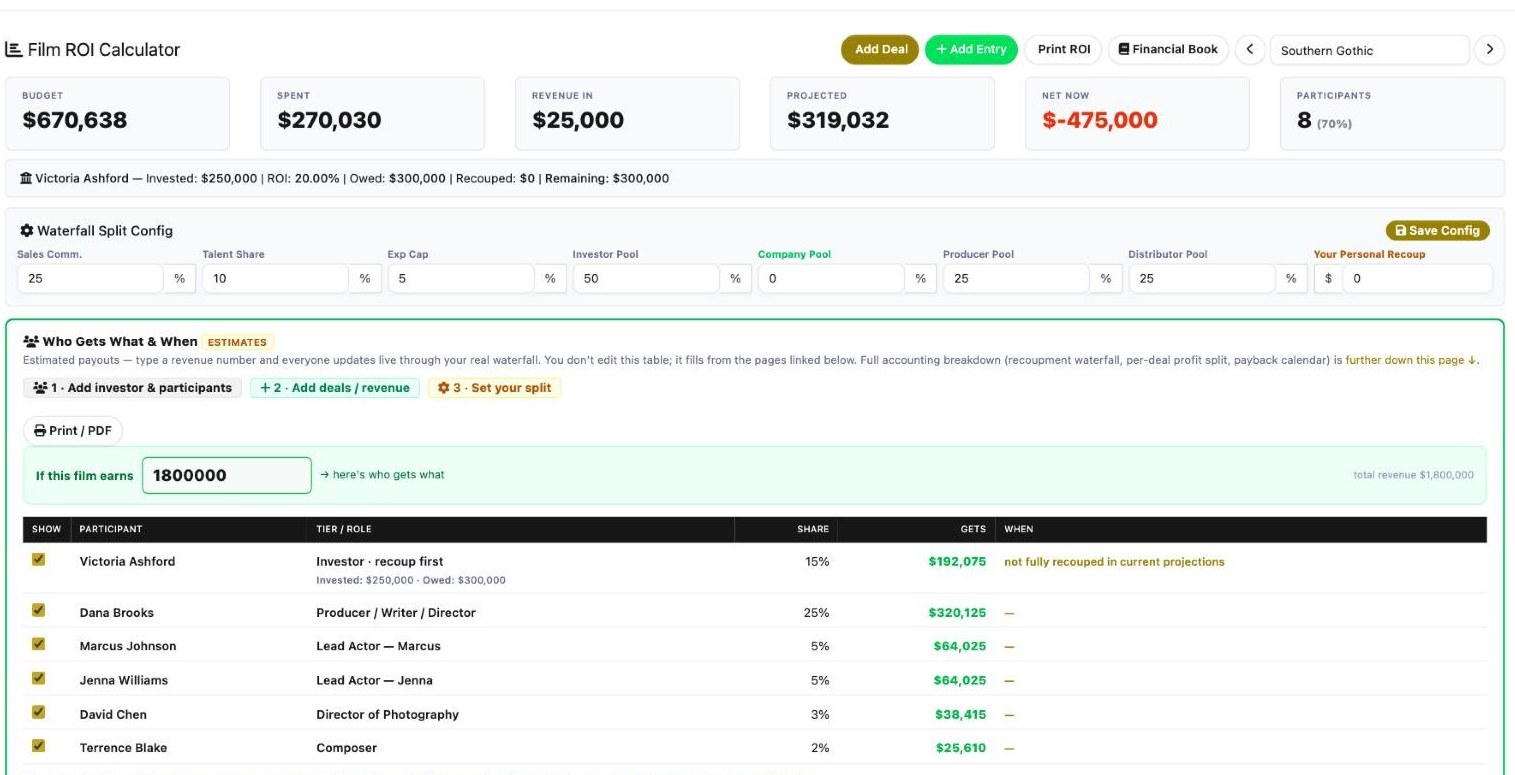Click the Projected $319,032 value
Image resolution: width=1515 pixels, height=775 pixels.
(838, 121)
